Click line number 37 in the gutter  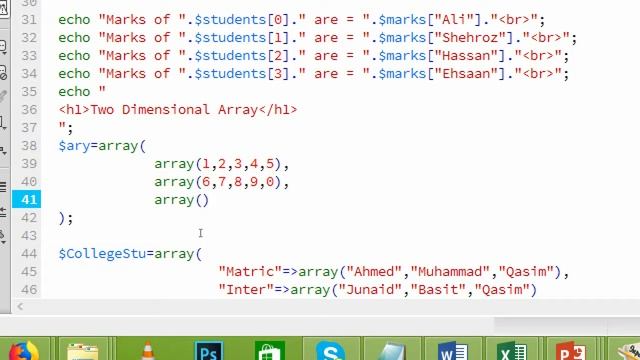tap(29, 127)
